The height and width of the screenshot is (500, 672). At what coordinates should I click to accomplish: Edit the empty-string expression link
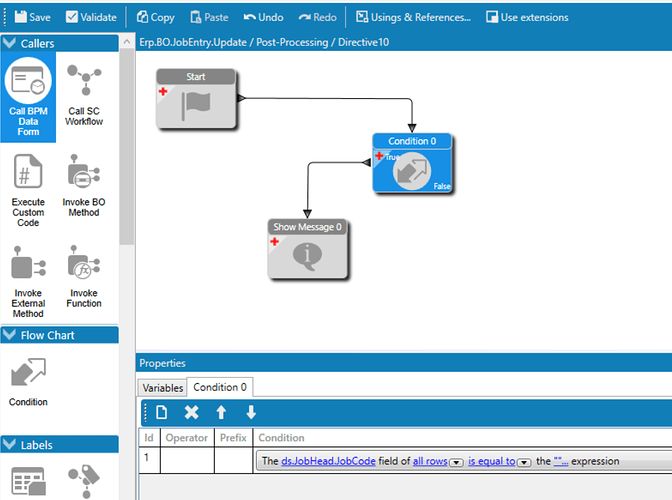click(561, 461)
